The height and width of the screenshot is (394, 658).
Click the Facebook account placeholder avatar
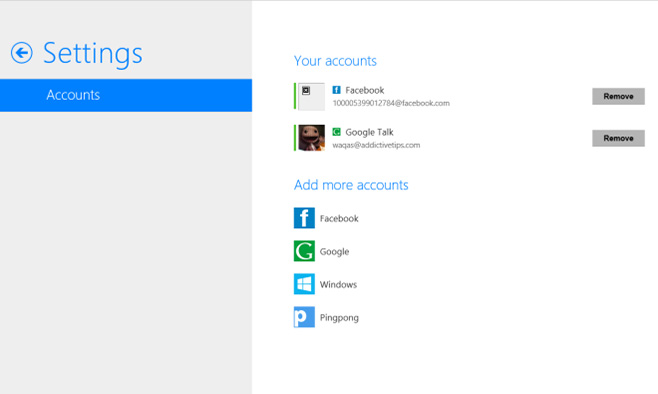tap(311, 97)
